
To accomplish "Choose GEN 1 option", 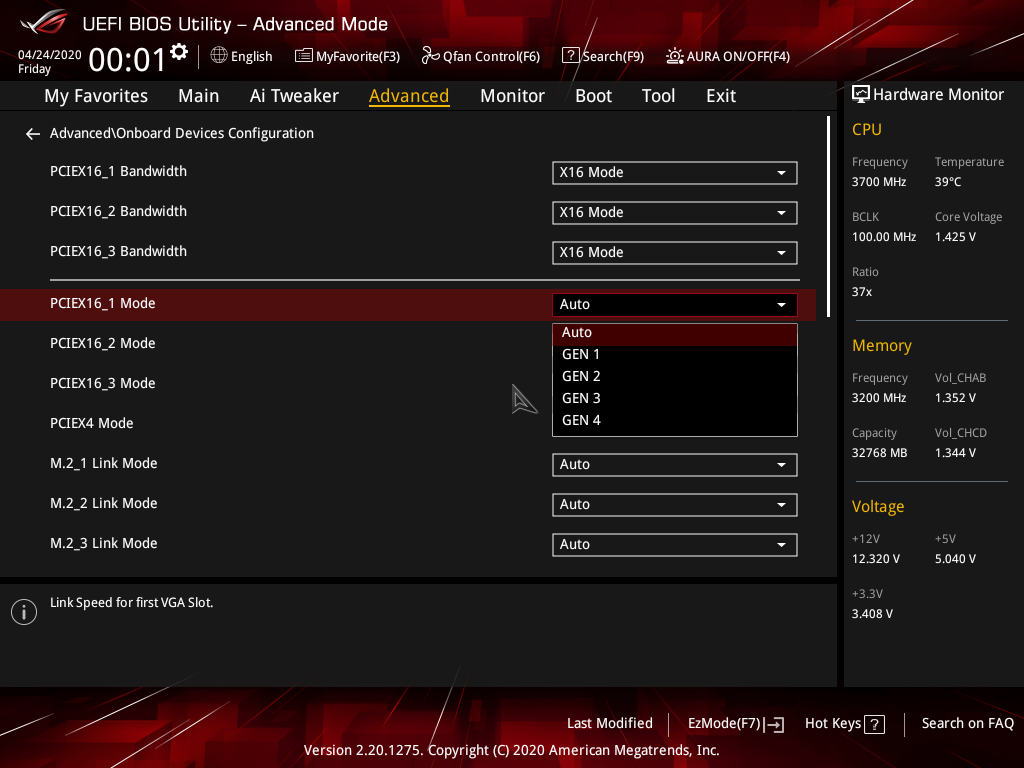I will click(x=675, y=355).
